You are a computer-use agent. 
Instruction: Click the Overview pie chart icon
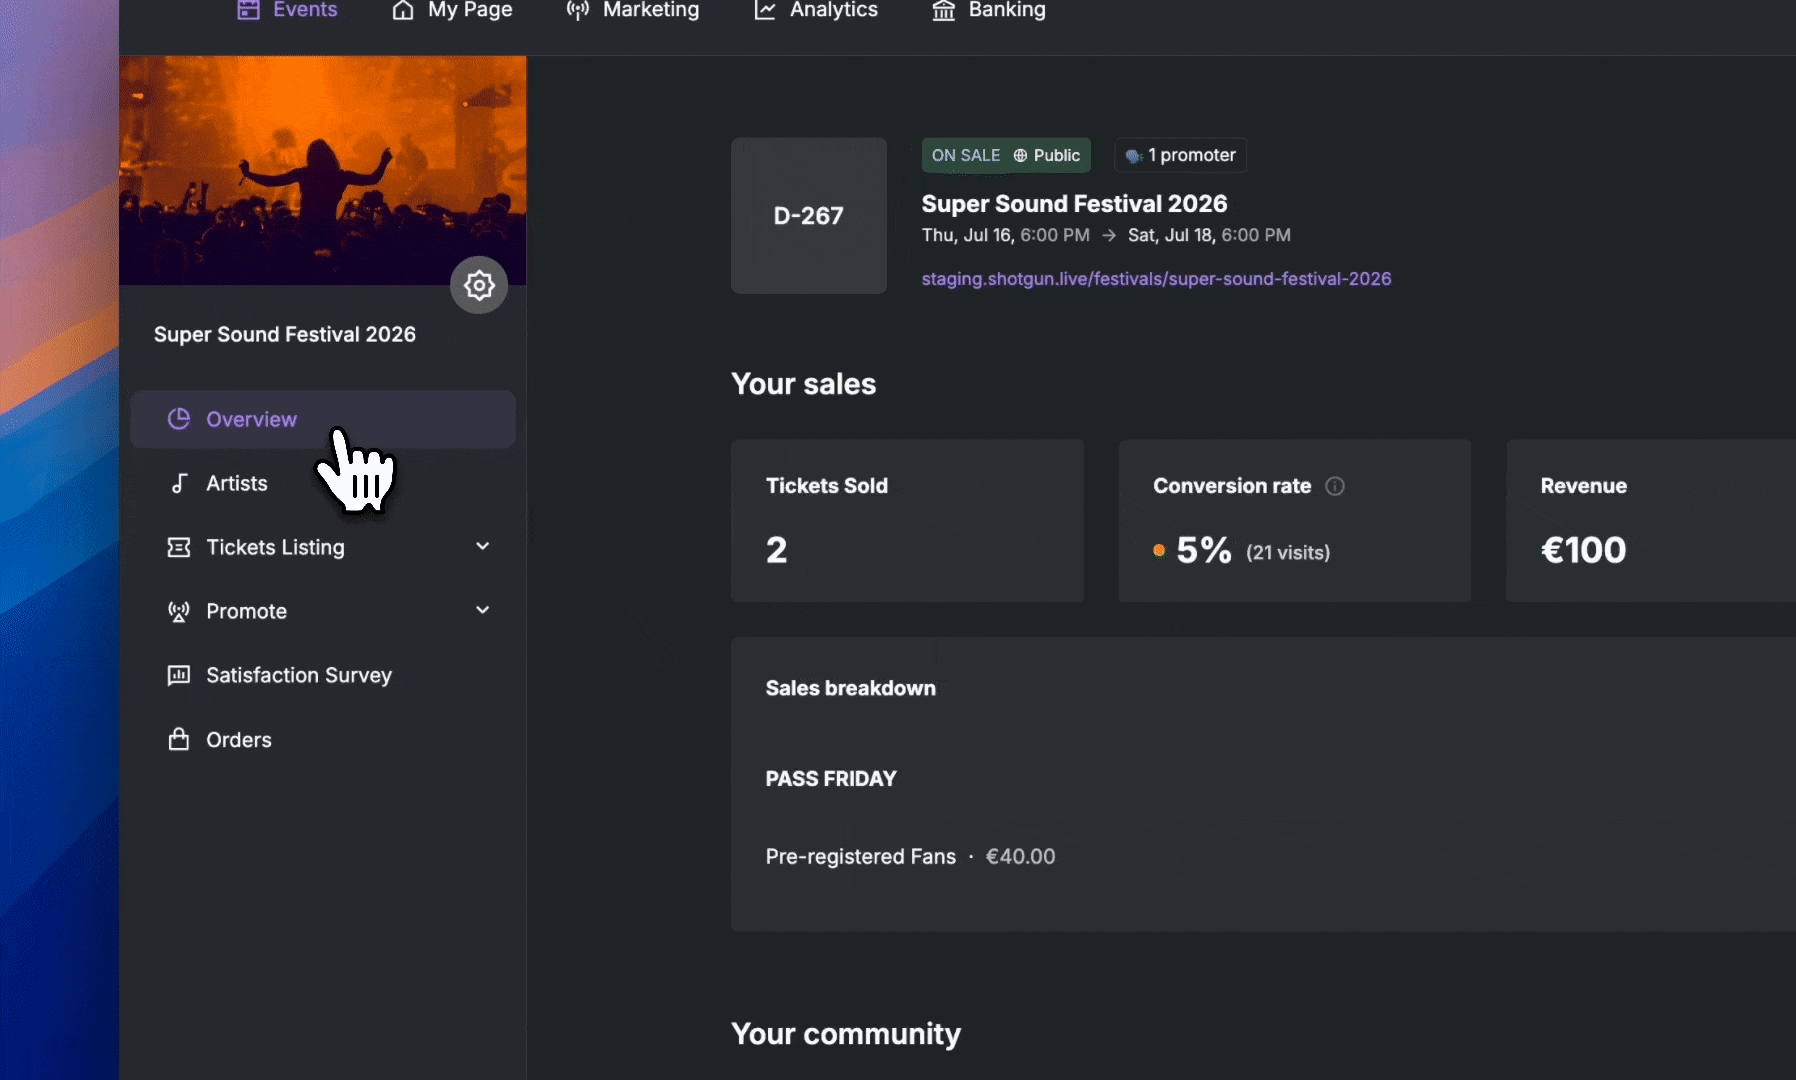(x=179, y=419)
